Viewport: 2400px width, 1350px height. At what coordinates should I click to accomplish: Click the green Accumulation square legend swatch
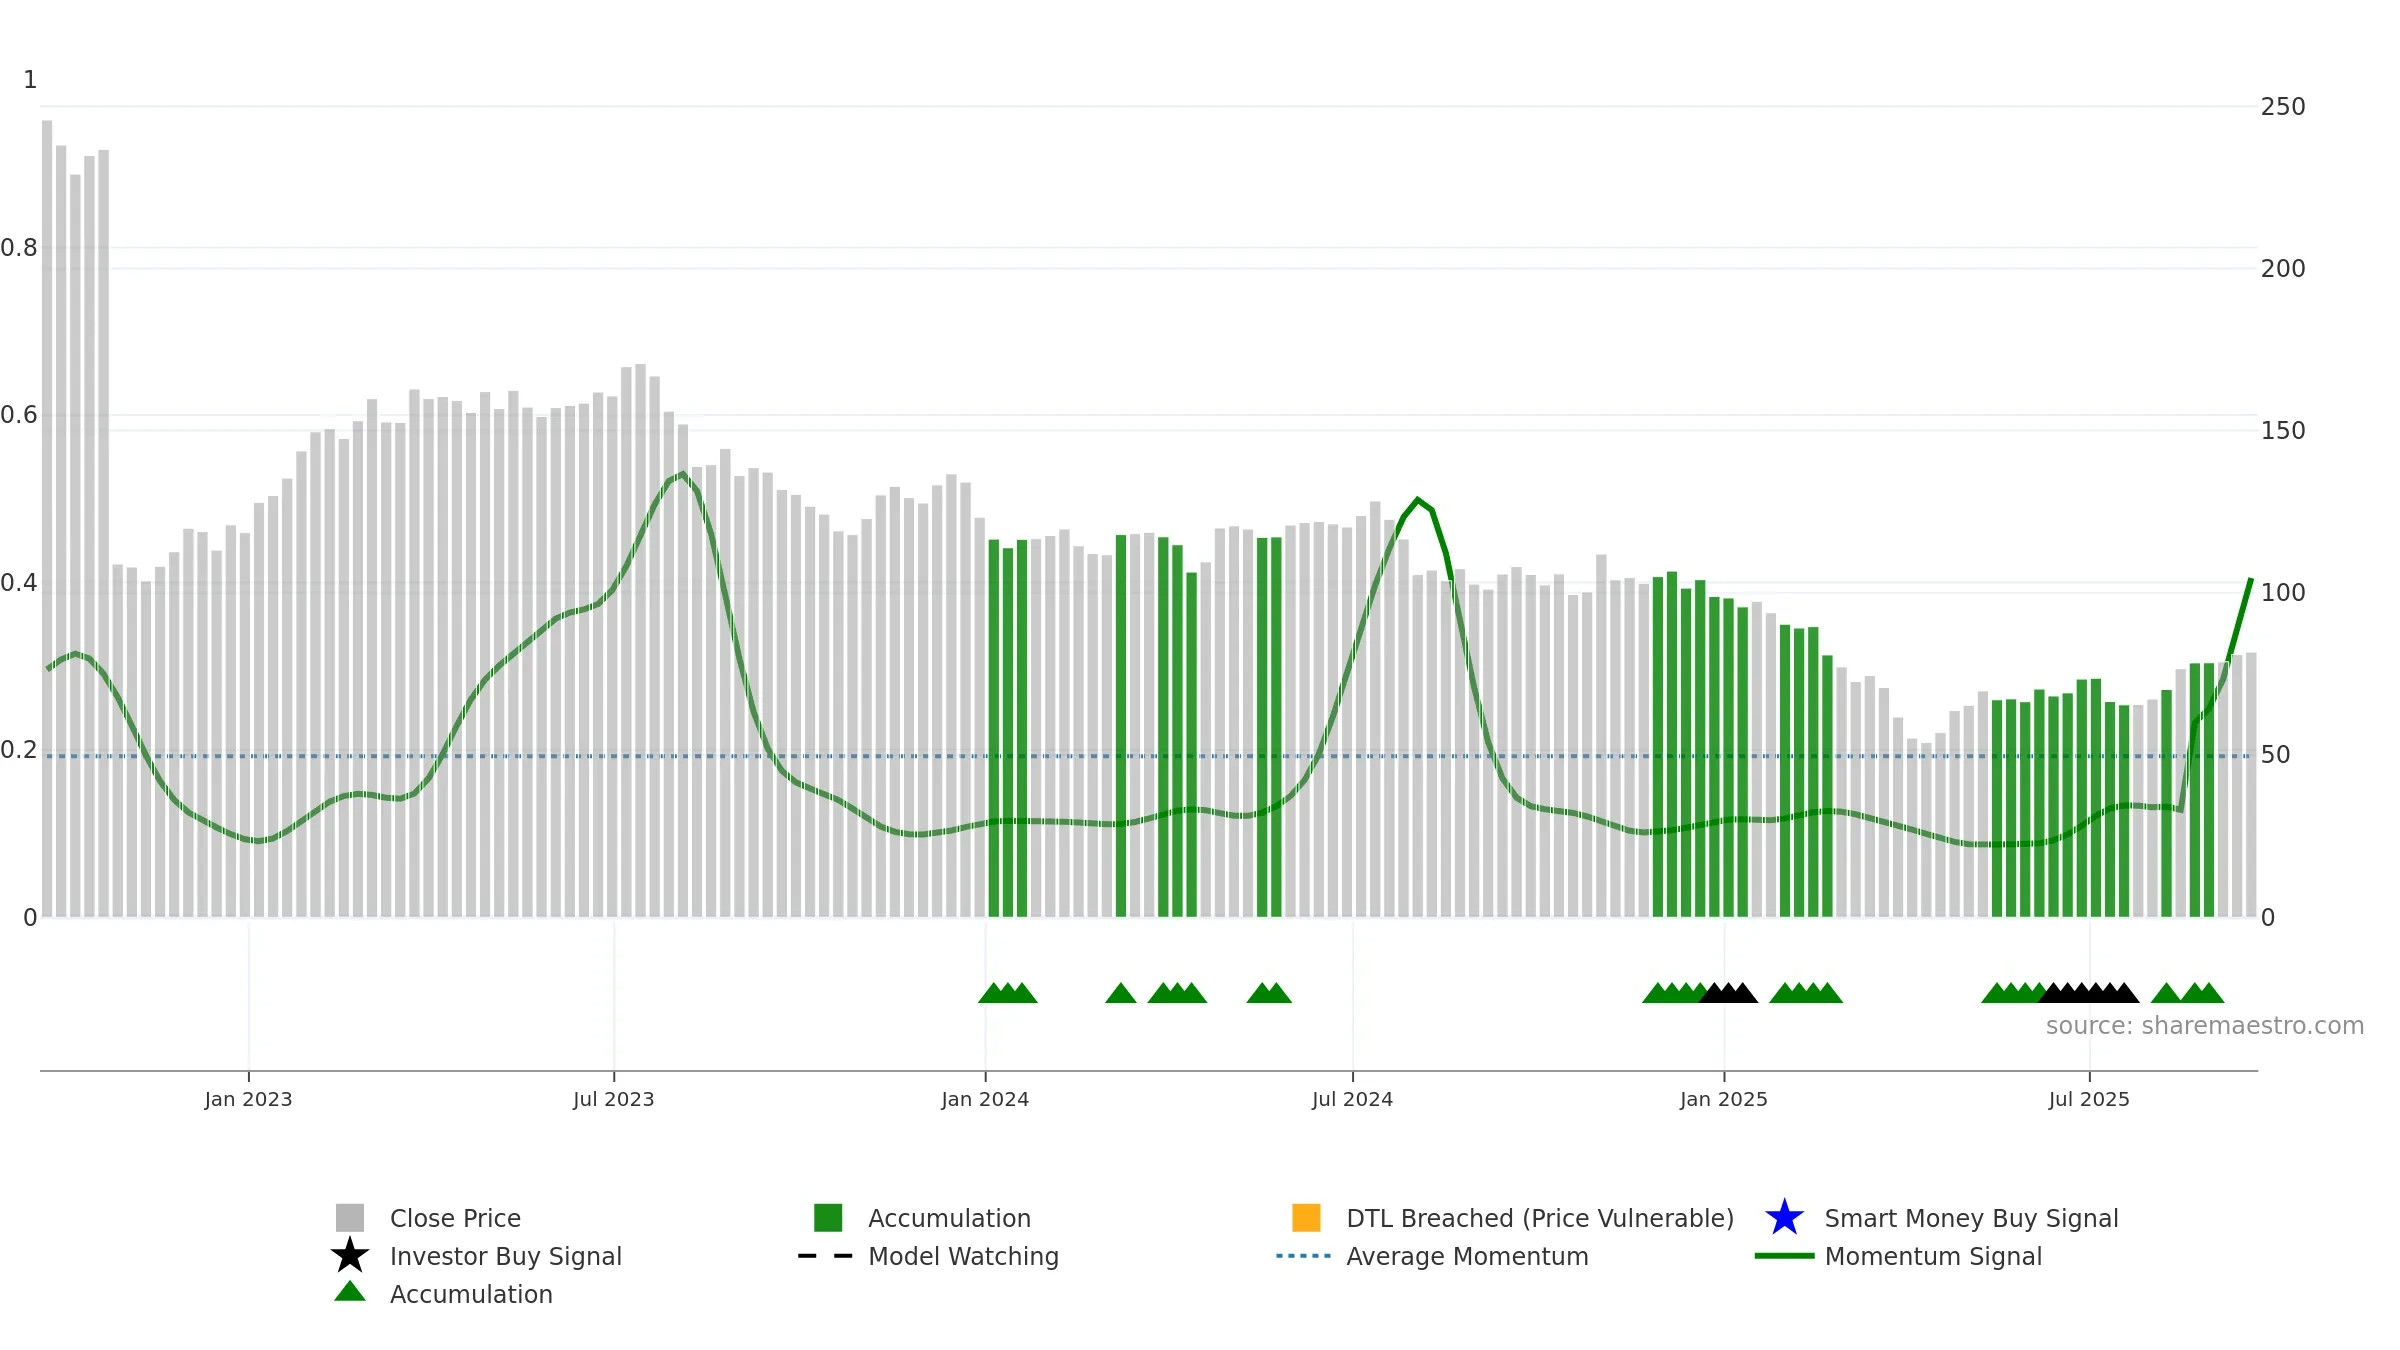[828, 1217]
